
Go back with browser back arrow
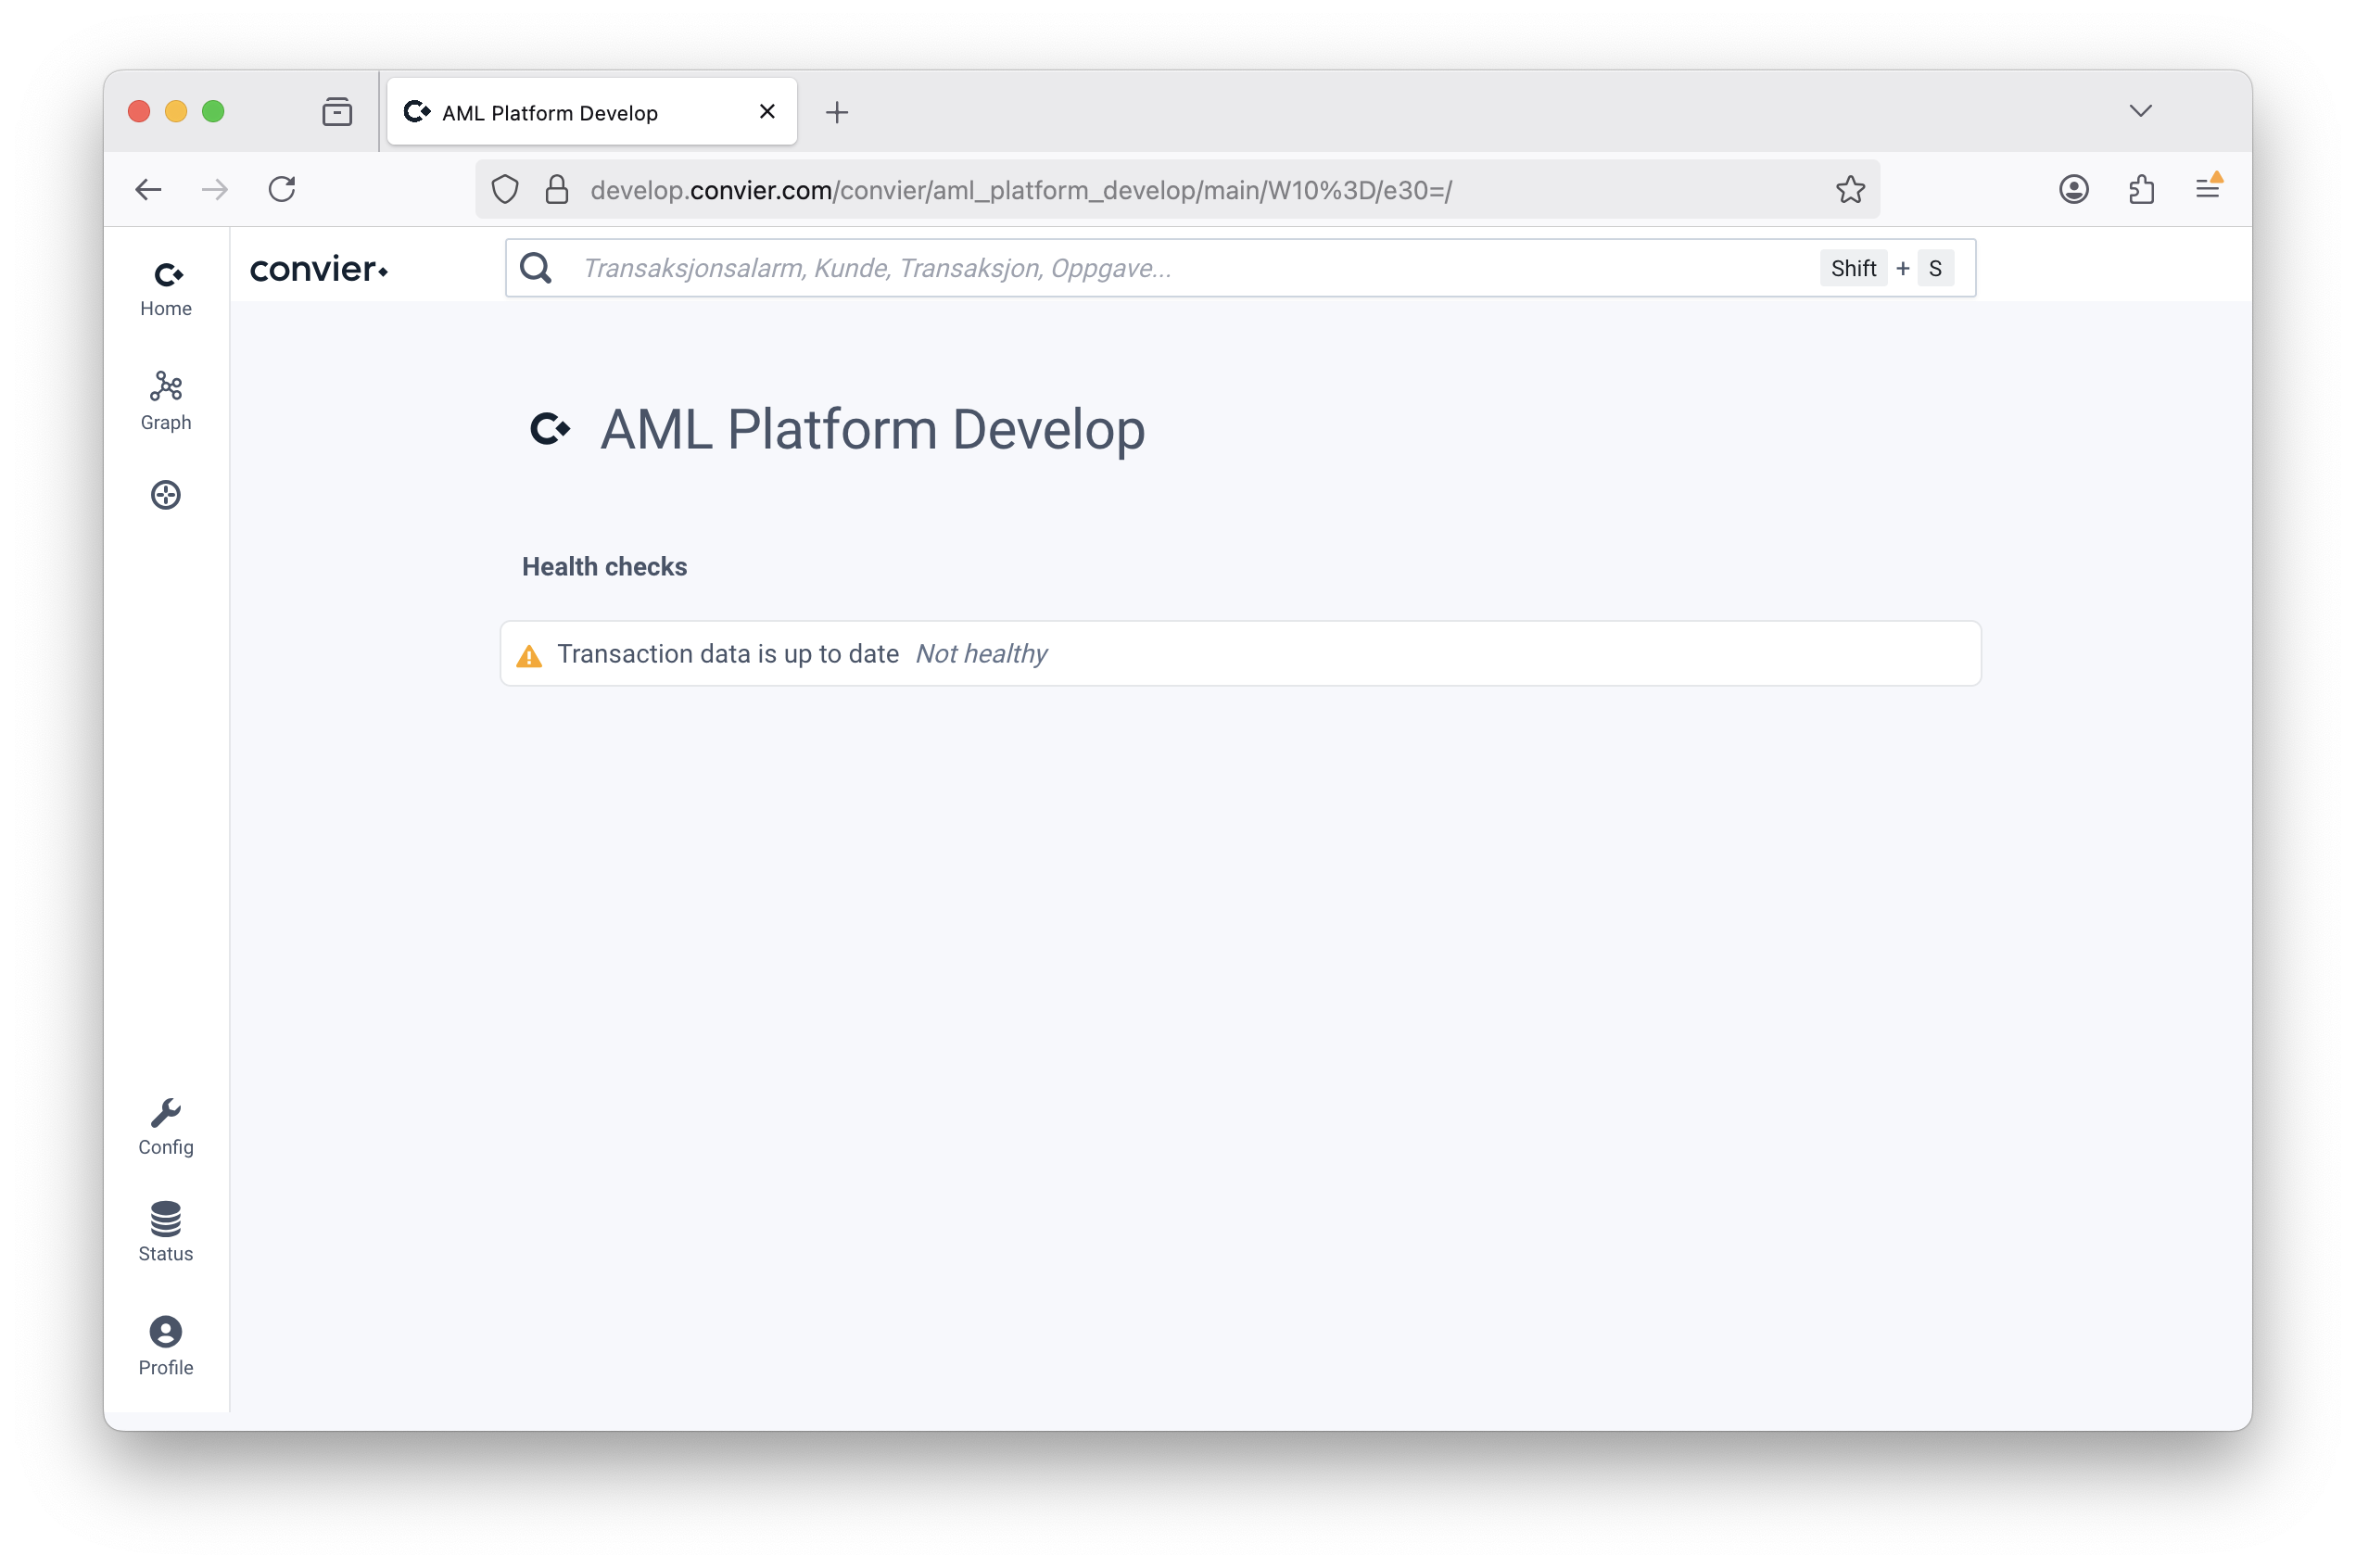(x=148, y=189)
